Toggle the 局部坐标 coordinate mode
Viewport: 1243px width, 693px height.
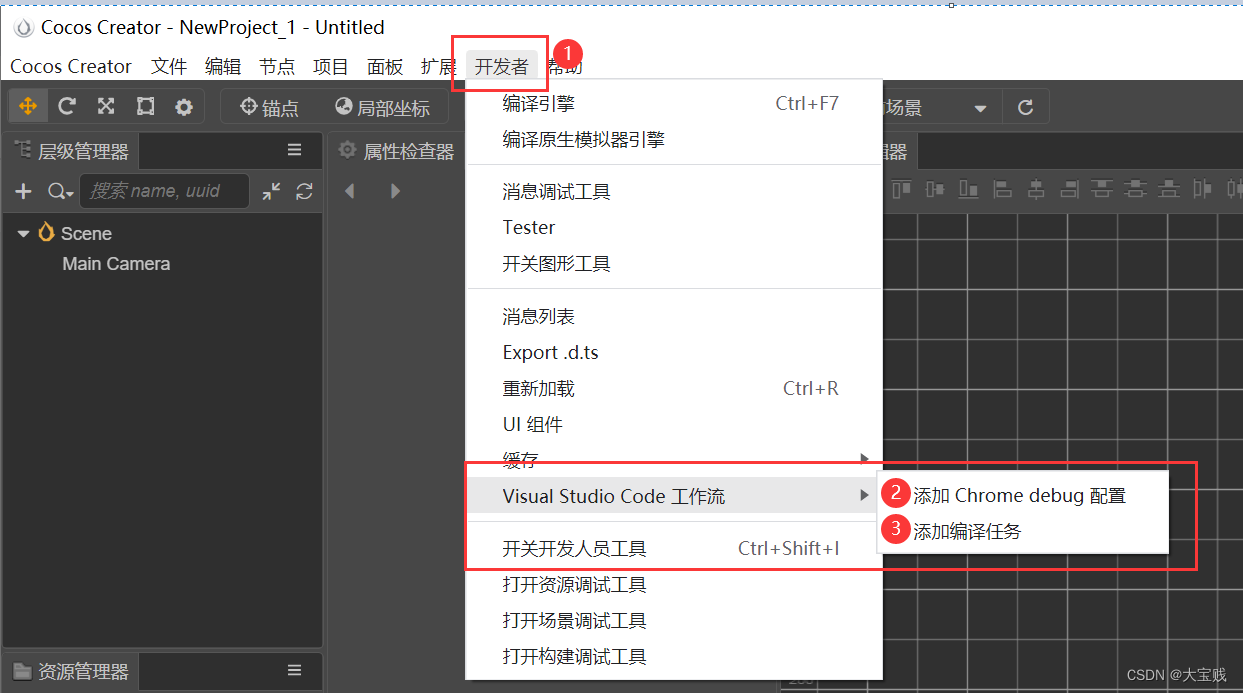(x=382, y=108)
